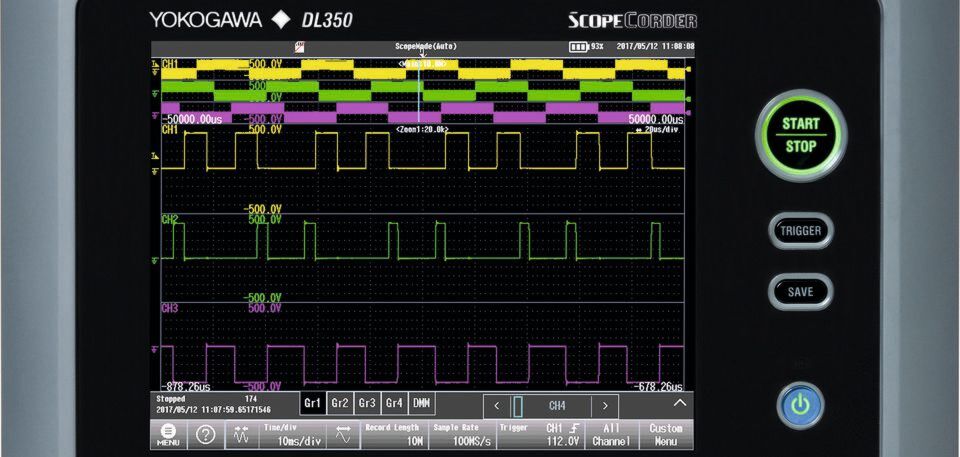
Task: Tap the time axis expand waveform icon
Action: click(343, 434)
